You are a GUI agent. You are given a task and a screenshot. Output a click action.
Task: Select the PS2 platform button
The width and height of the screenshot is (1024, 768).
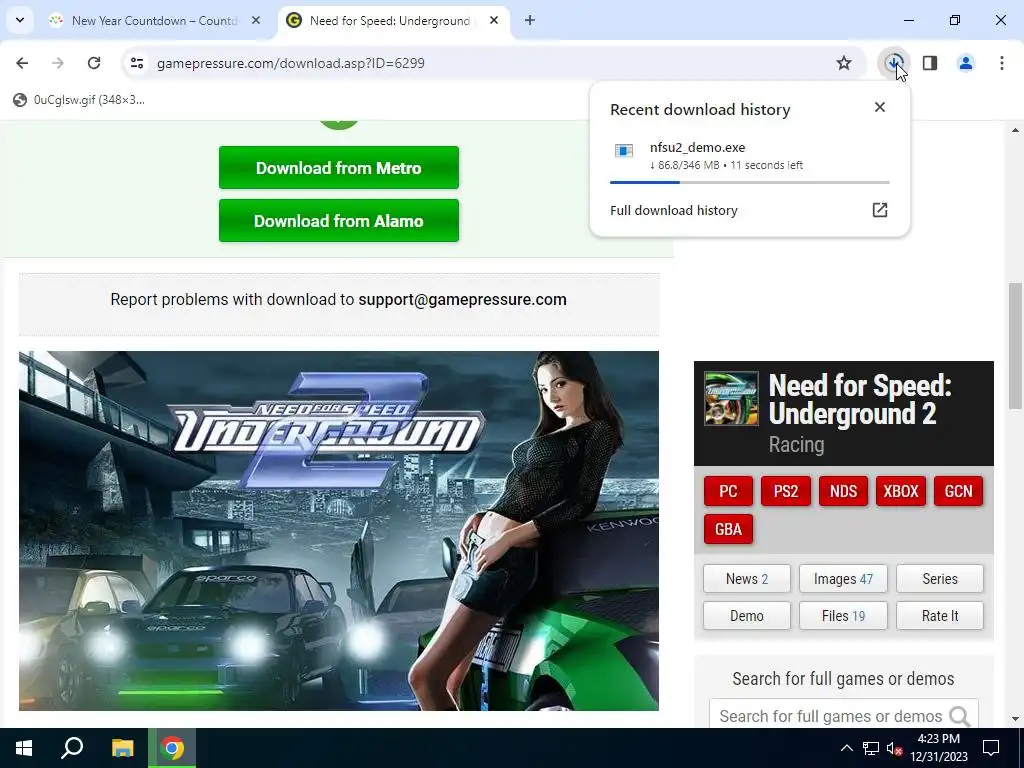(x=786, y=491)
